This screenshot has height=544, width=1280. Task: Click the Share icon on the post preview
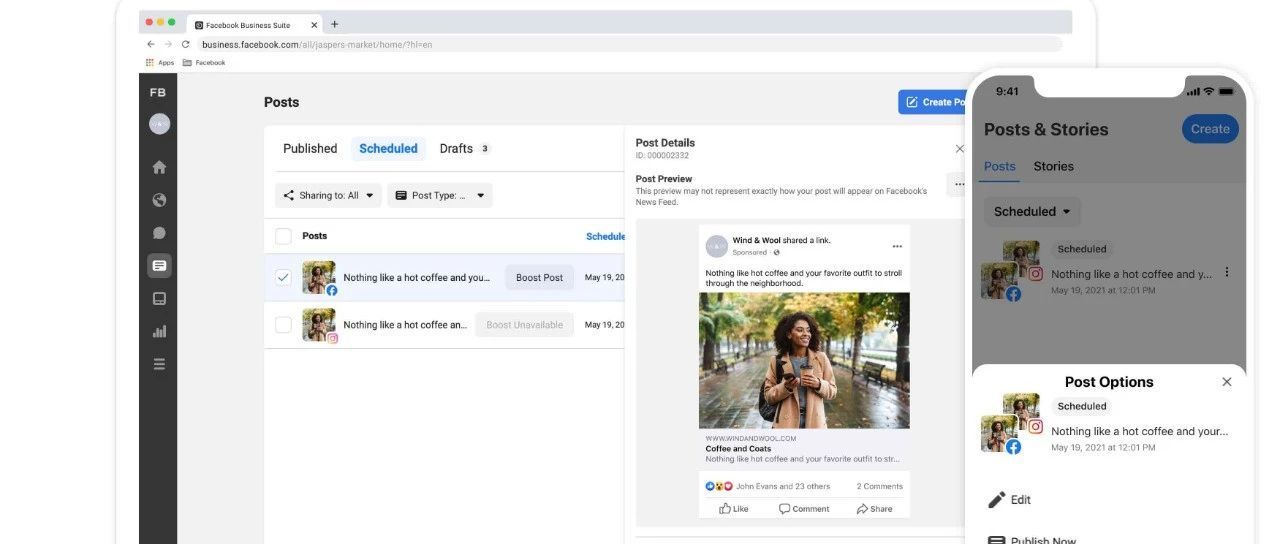[874, 508]
